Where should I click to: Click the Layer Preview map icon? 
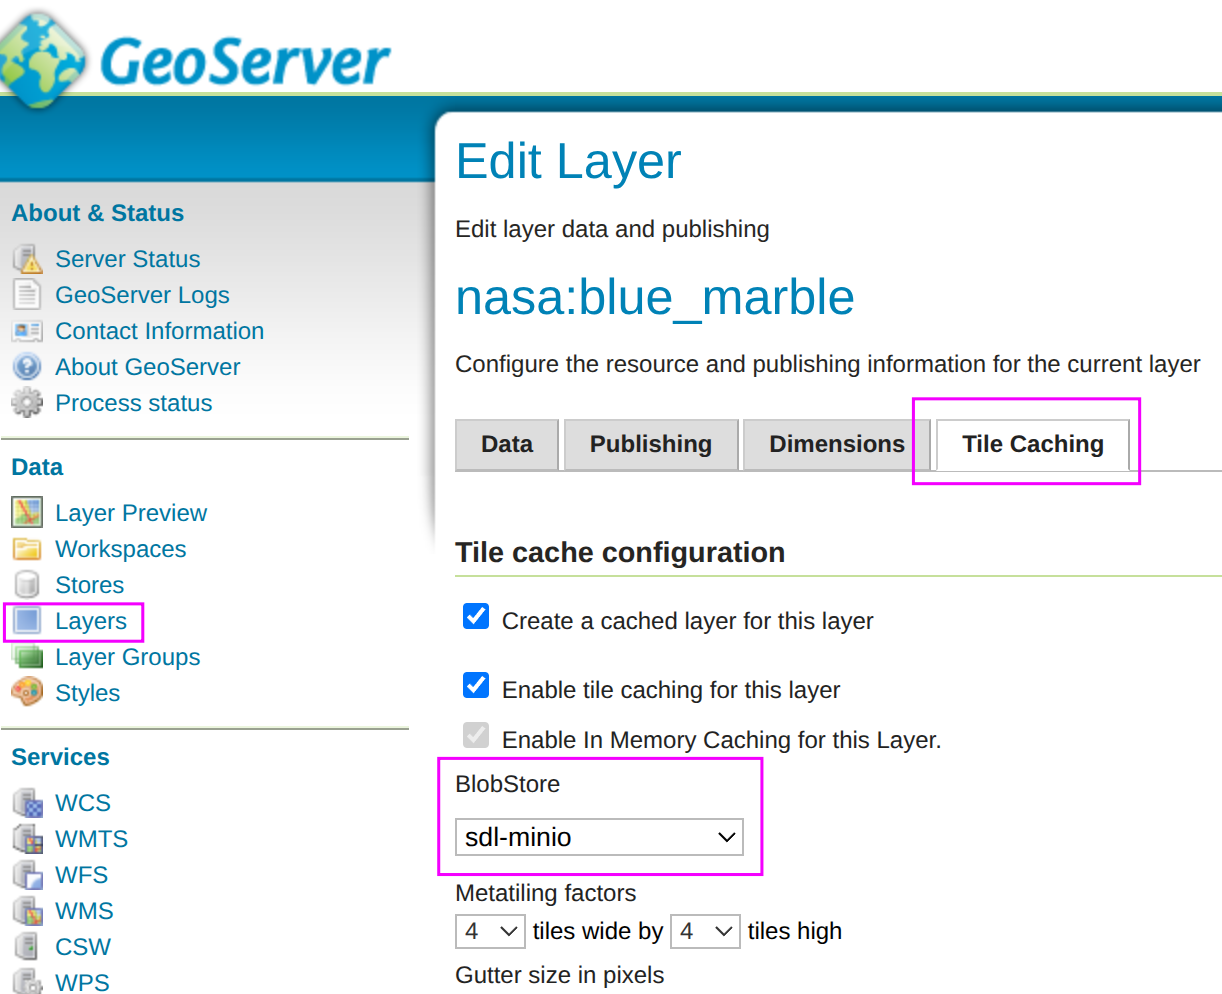click(27, 513)
